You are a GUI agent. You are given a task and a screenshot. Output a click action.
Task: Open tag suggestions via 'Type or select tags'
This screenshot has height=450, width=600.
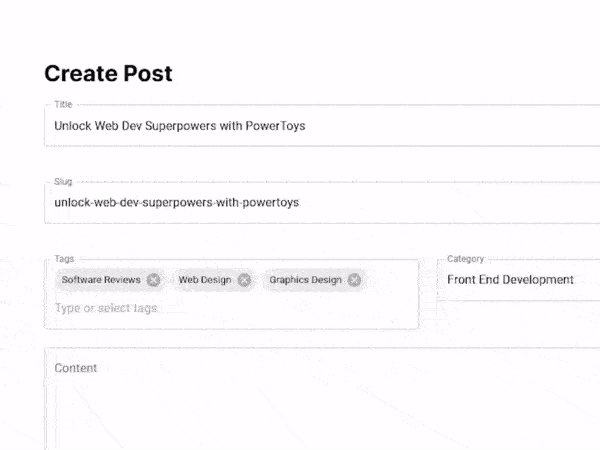(x=106, y=308)
